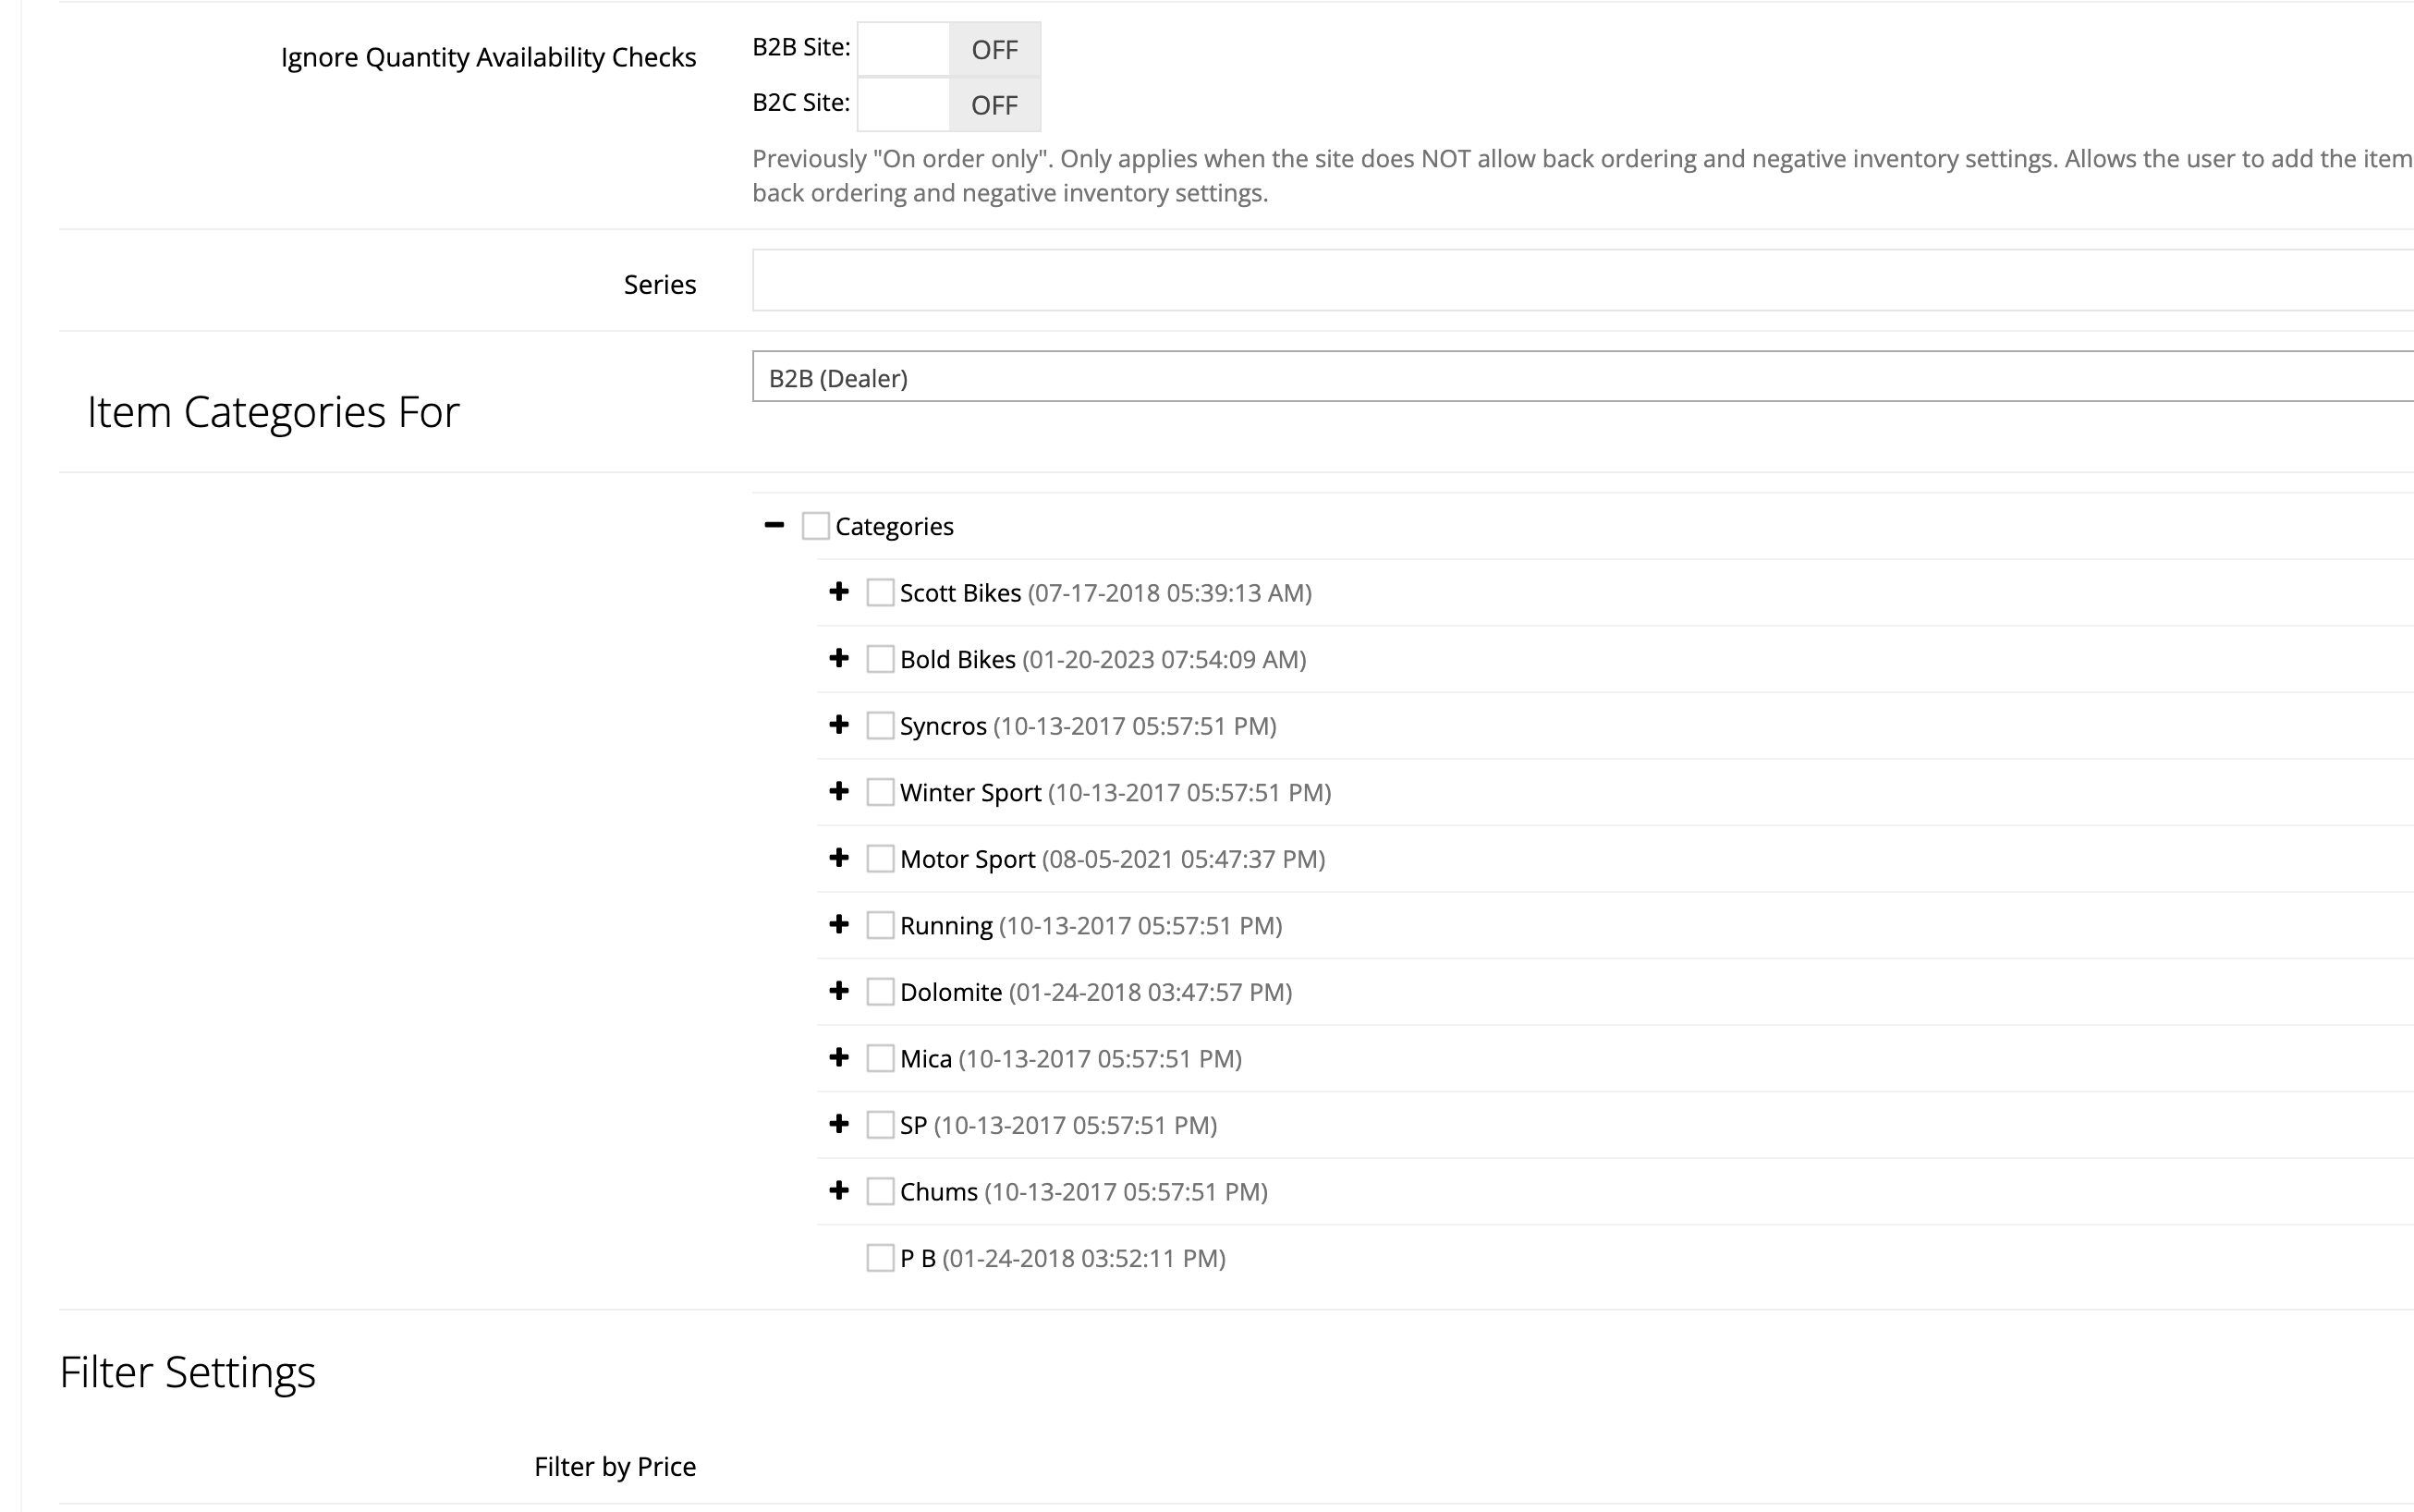2414x1512 pixels.
Task: Select the root Categories checkbox
Action: [816, 526]
